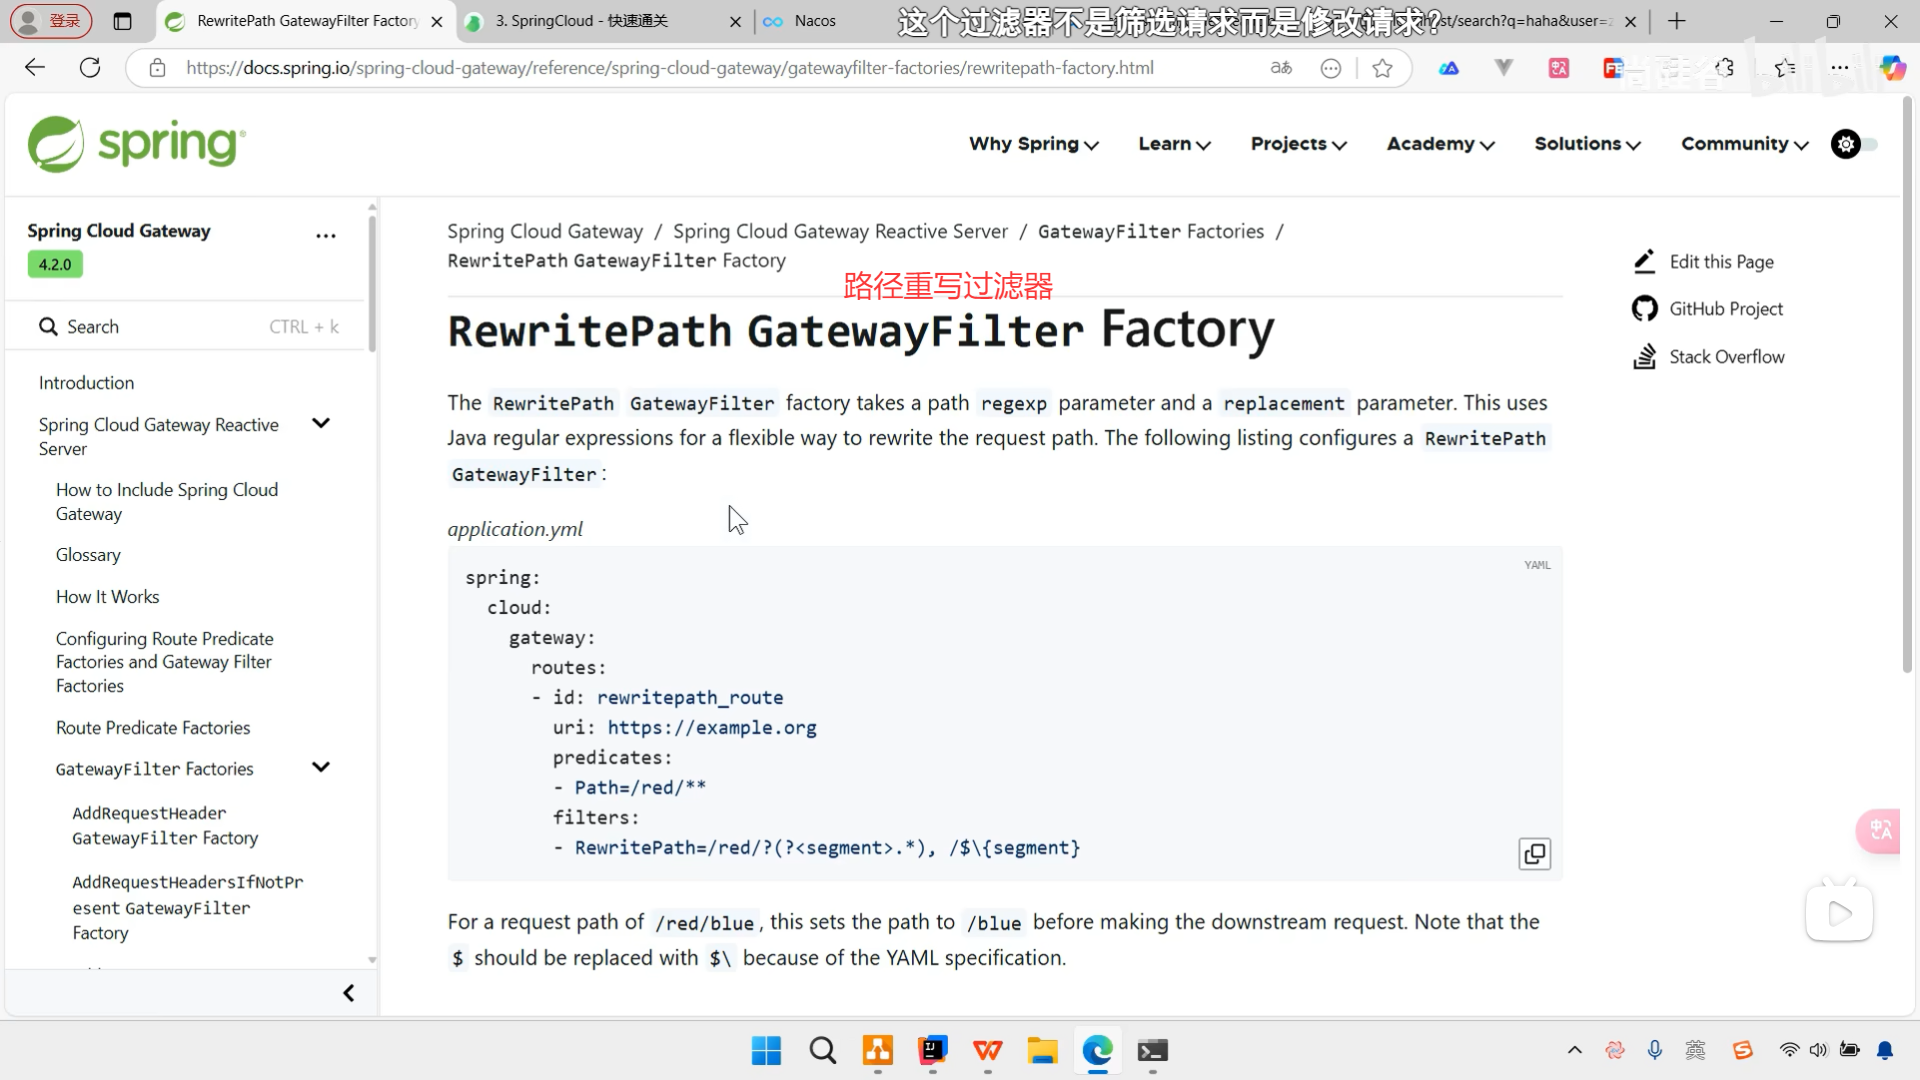The image size is (1920, 1080).
Task: Click the Spring logo
Action: point(136,144)
